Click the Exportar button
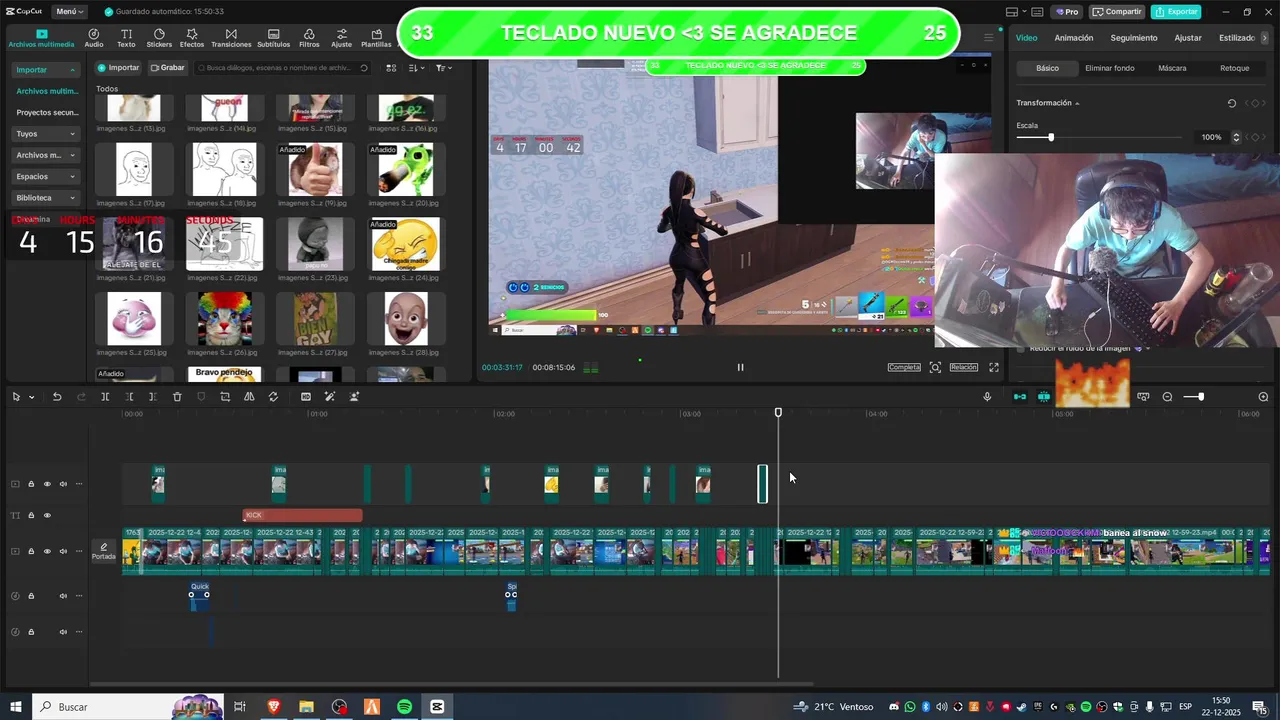1280x720 pixels. coord(1176,12)
